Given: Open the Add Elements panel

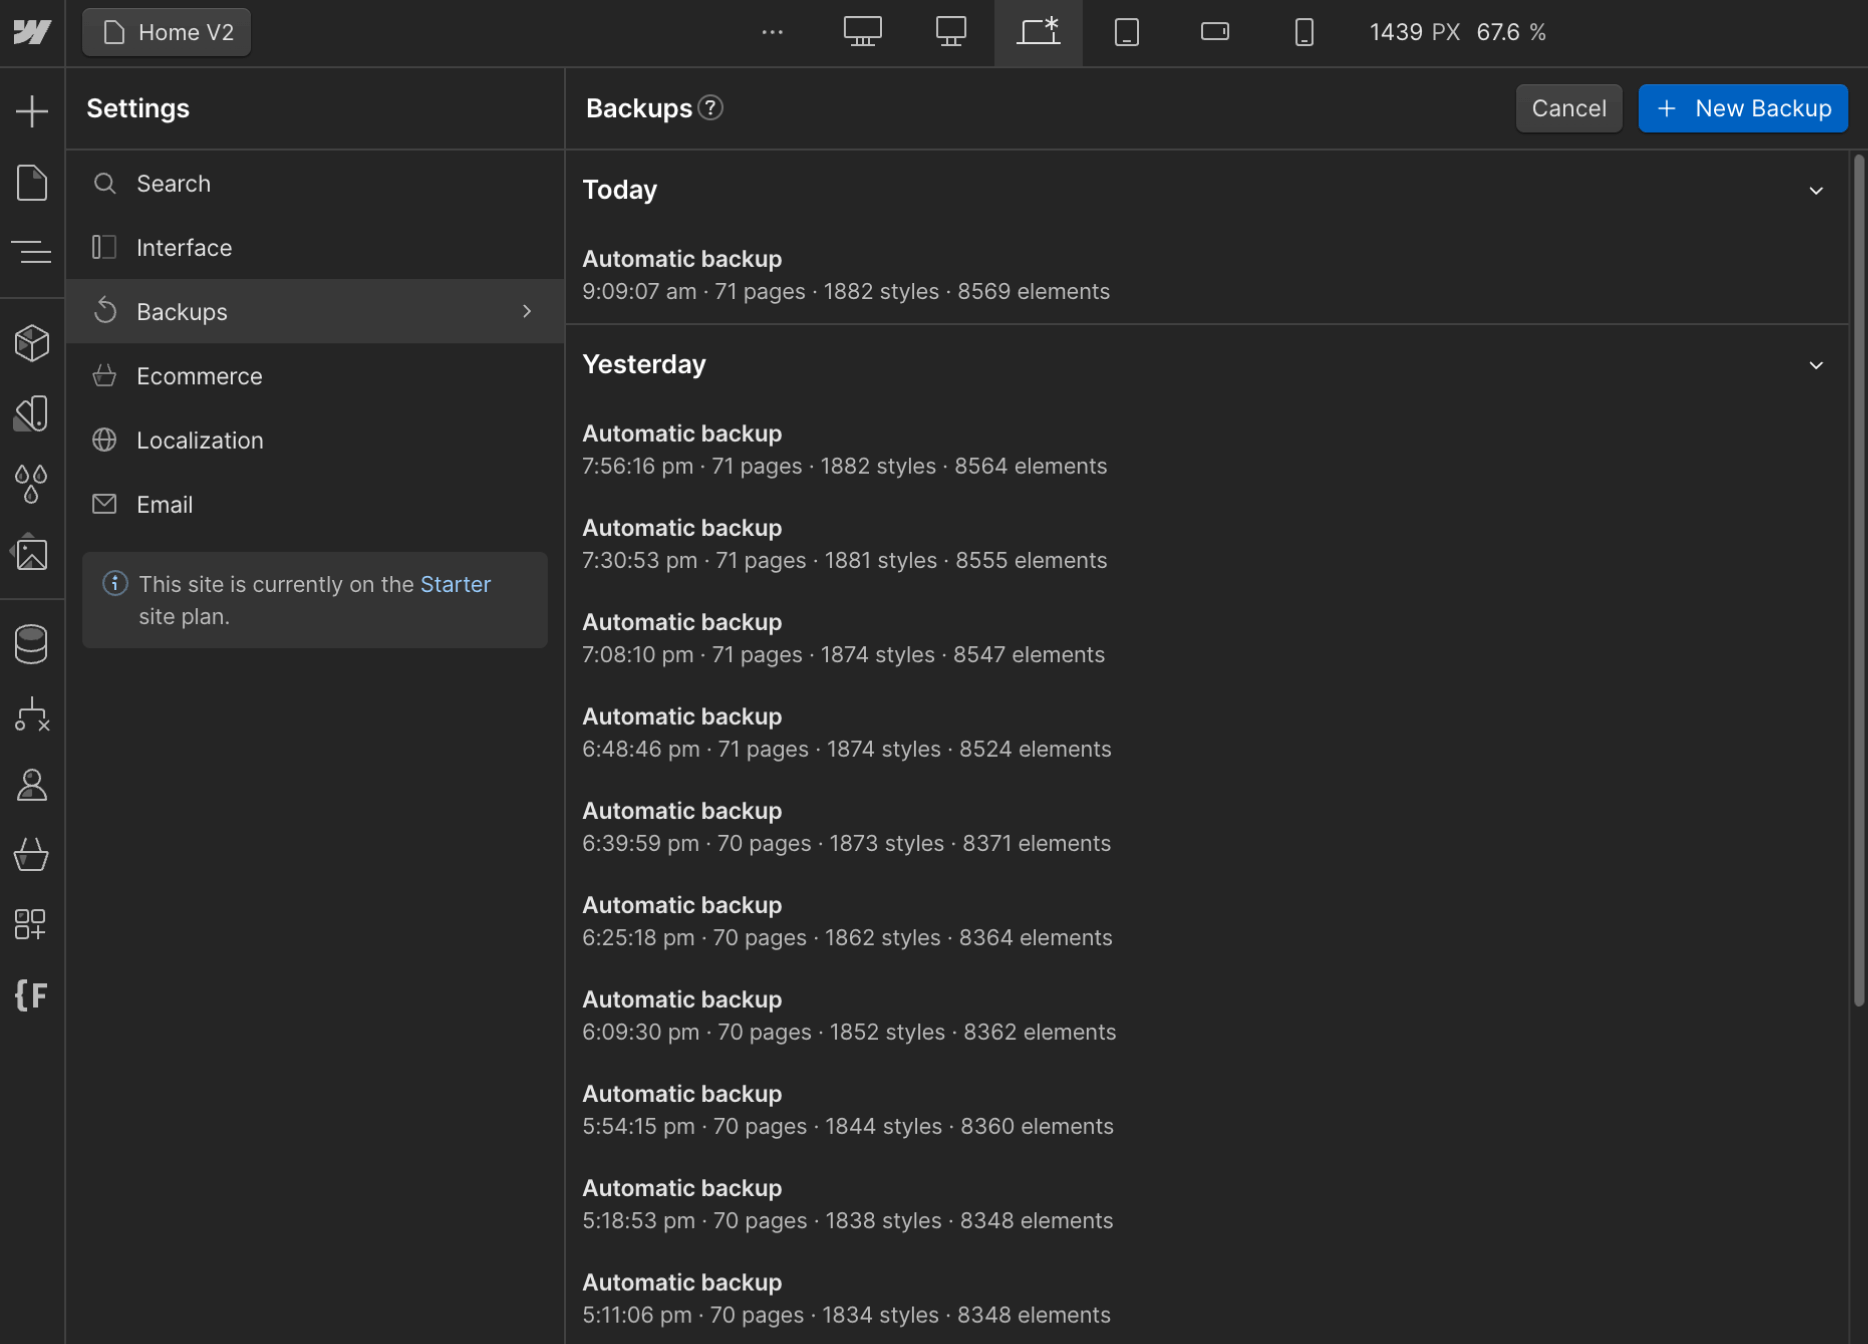Looking at the screenshot, I should coord(33,110).
